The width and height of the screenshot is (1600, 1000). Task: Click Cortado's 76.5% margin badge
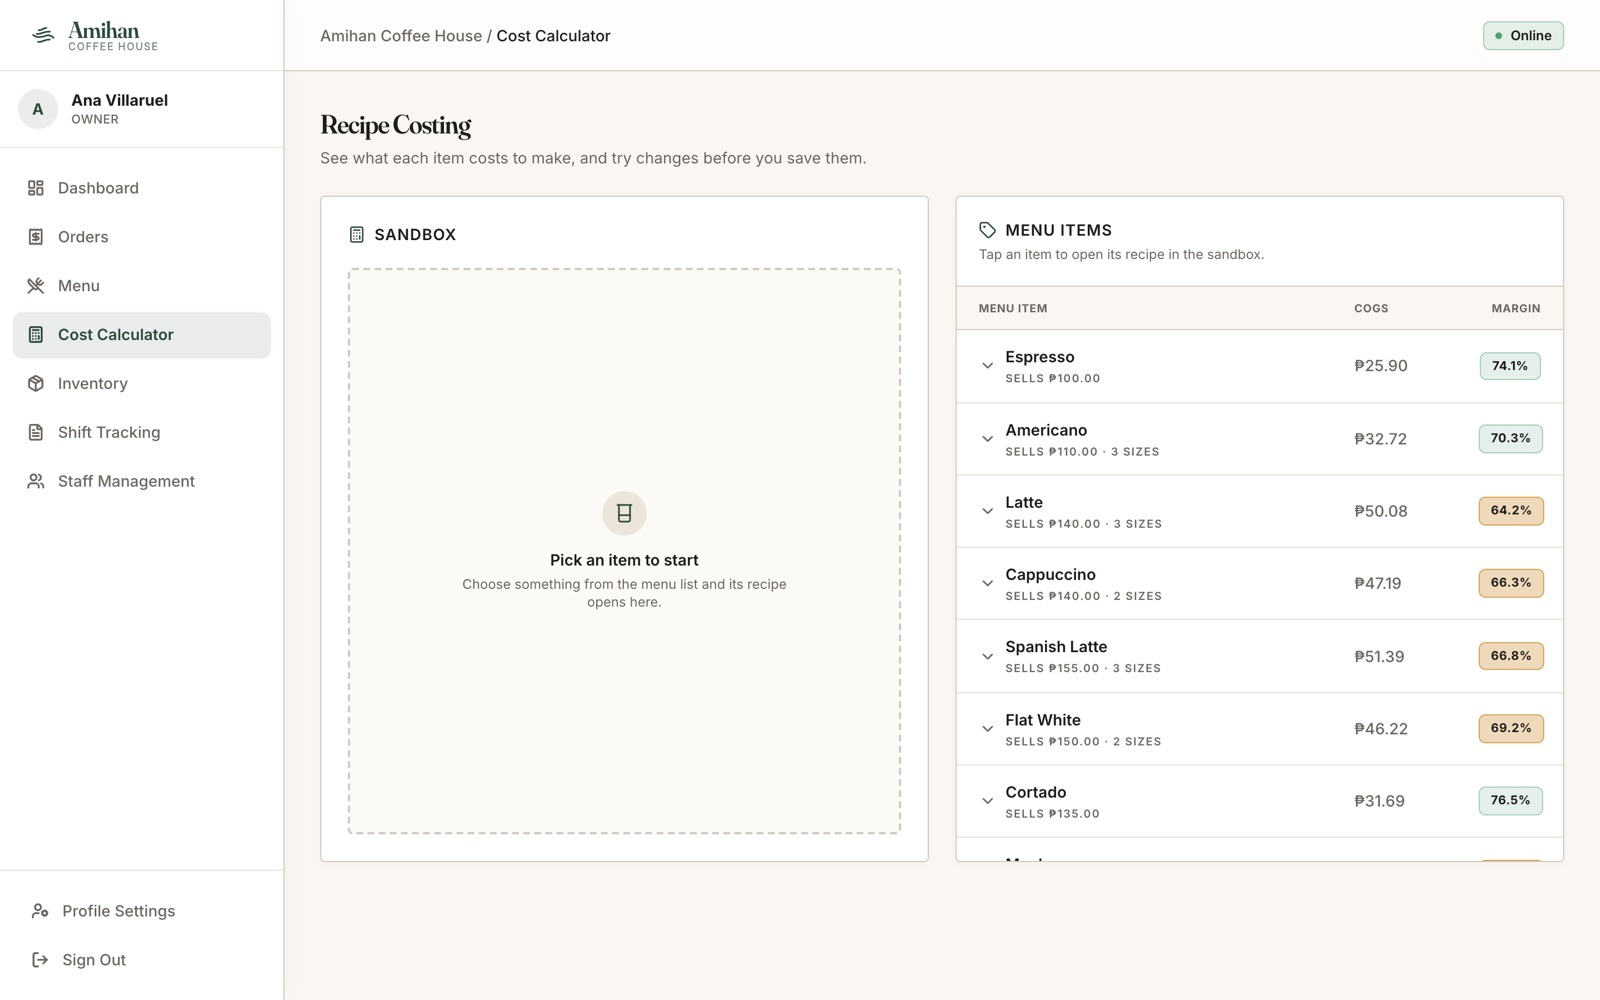(x=1510, y=801)
